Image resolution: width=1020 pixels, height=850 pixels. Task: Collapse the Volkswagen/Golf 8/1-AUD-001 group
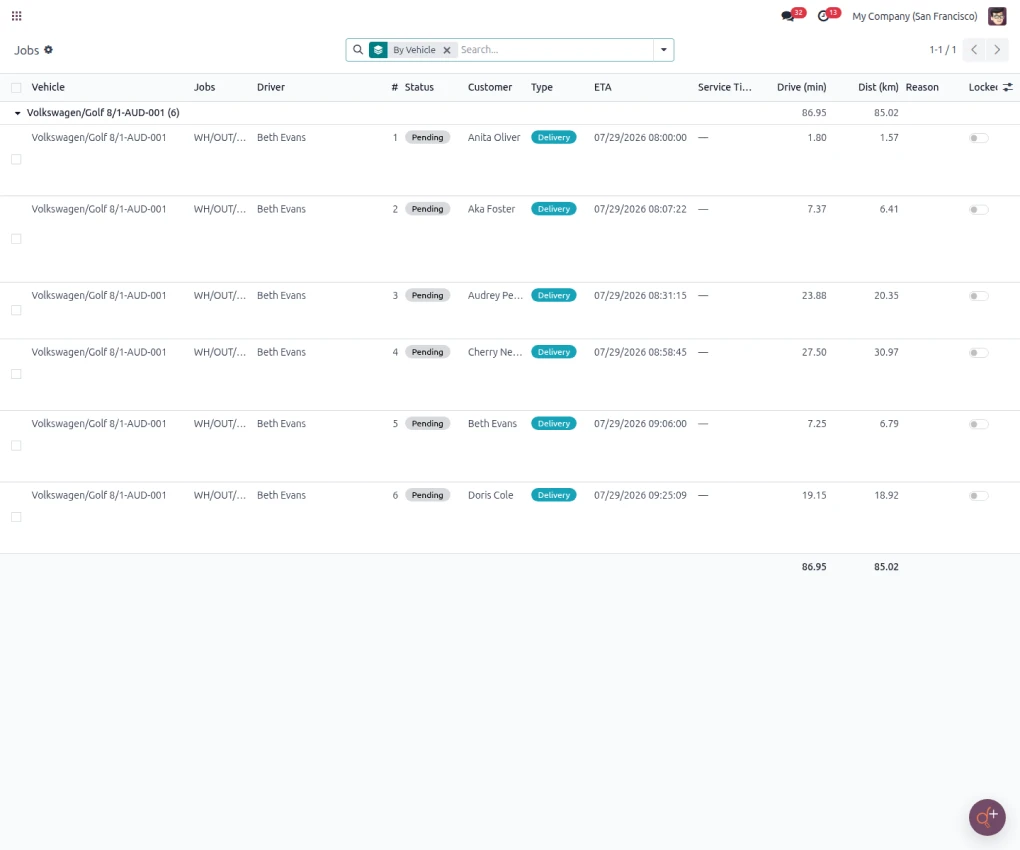pyautogui.click(x=18, y=113)
